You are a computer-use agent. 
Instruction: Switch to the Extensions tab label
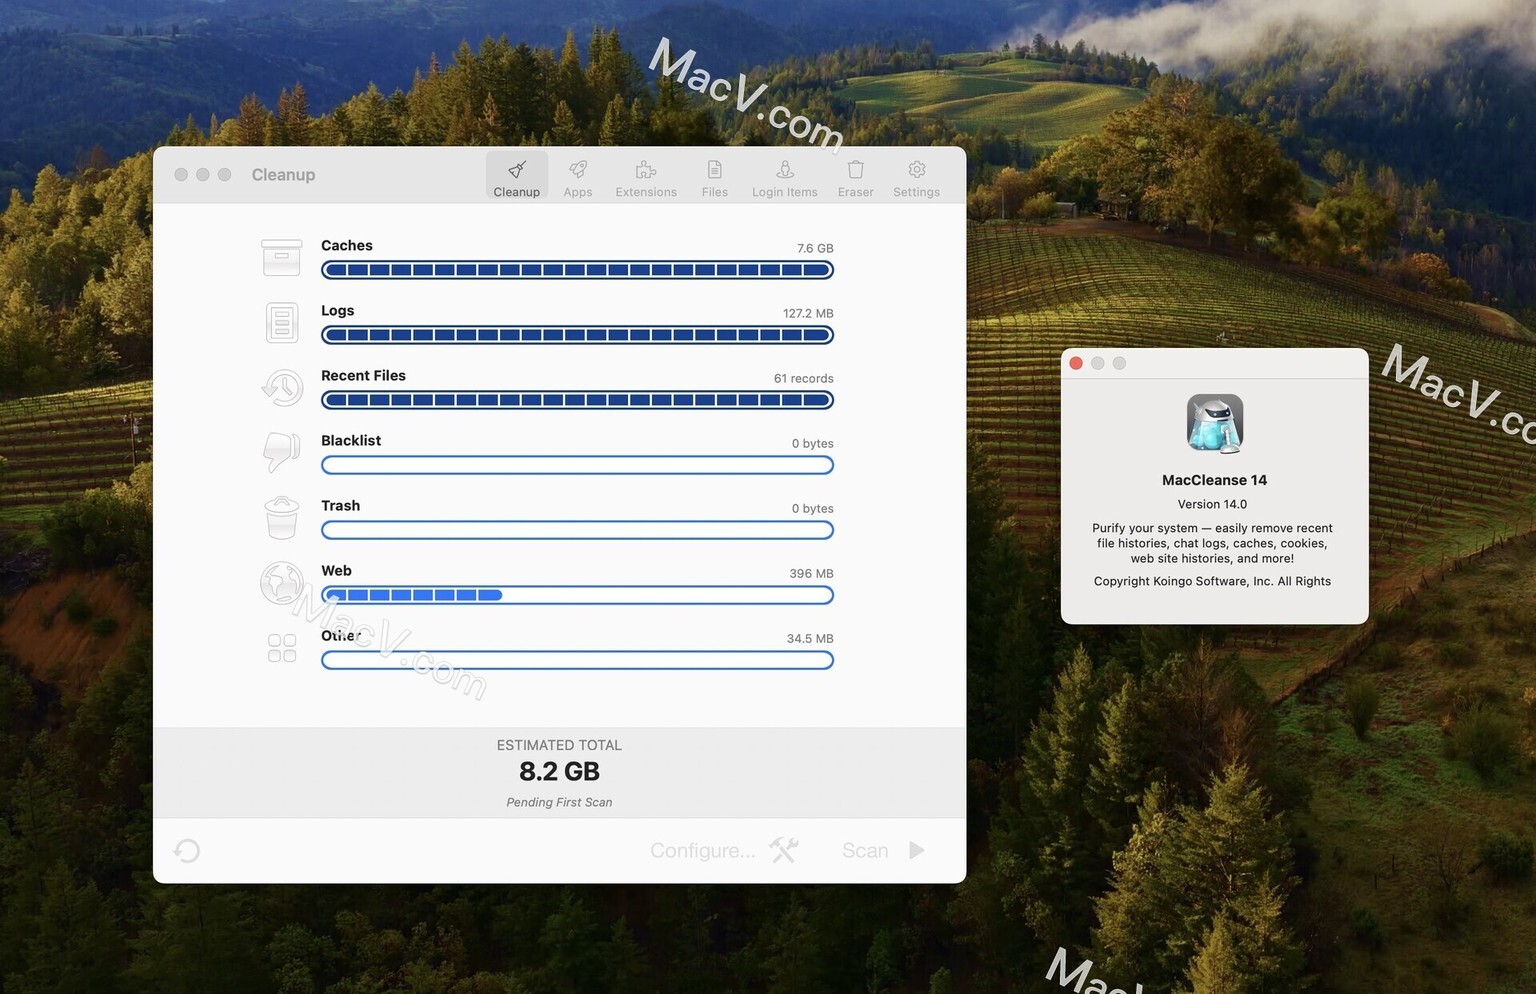coord(646,192)
